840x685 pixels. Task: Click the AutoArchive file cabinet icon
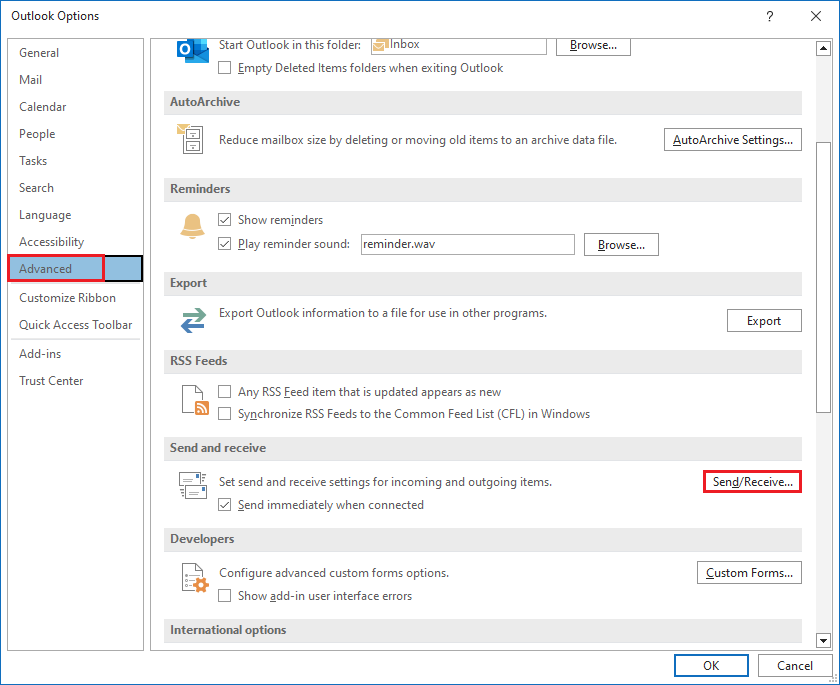click(190, 139)
